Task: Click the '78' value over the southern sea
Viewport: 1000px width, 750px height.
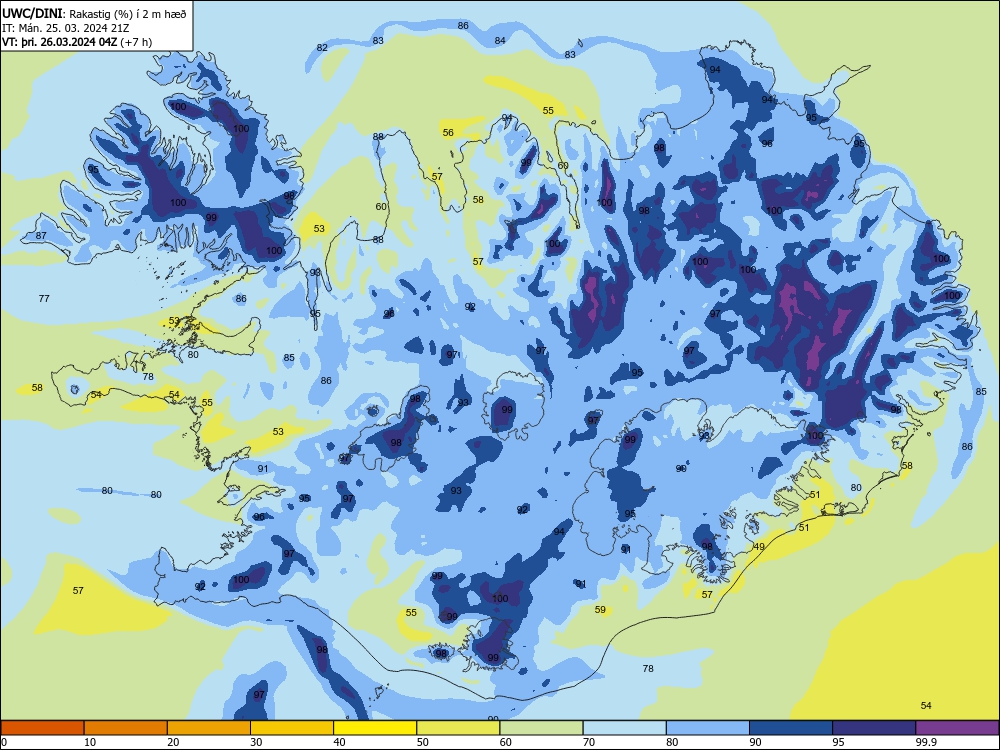Action: click(648, 668)
